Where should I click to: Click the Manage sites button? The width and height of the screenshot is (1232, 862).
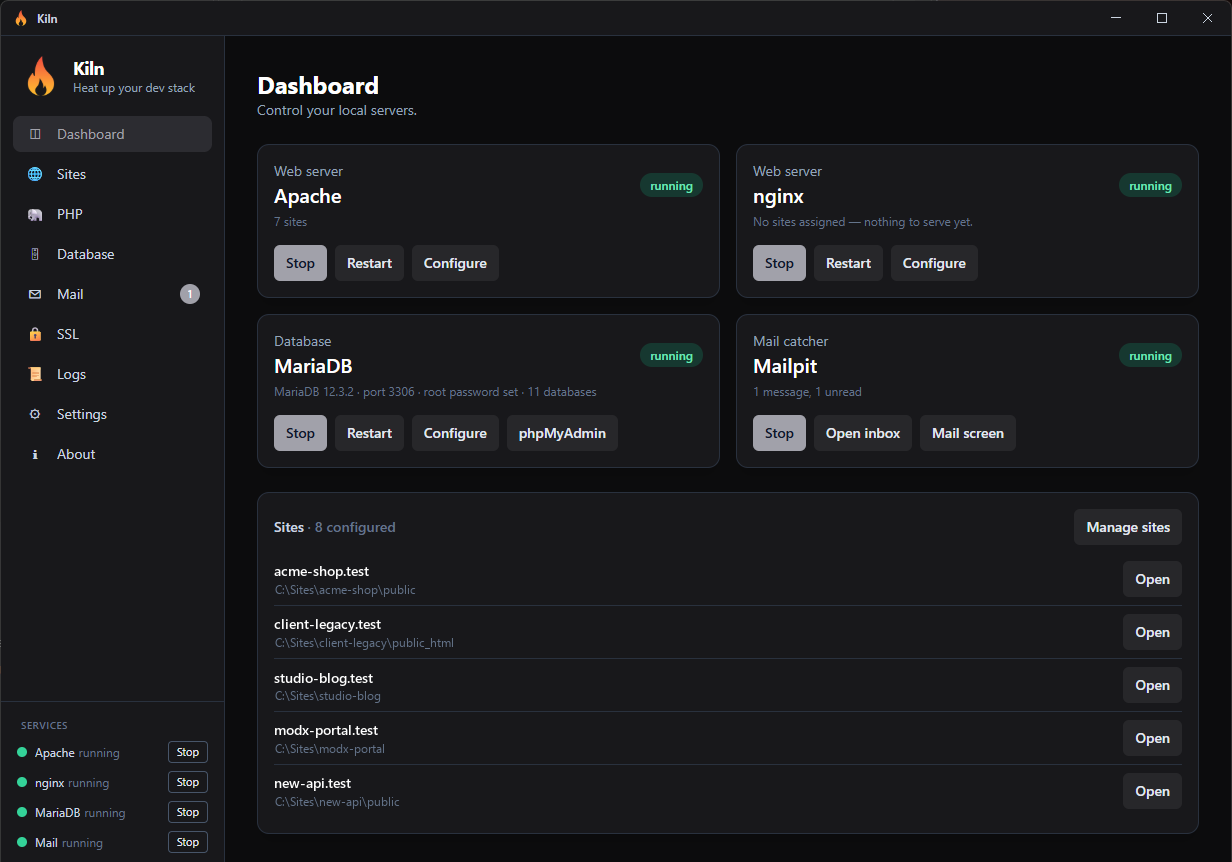(1128, 527)
